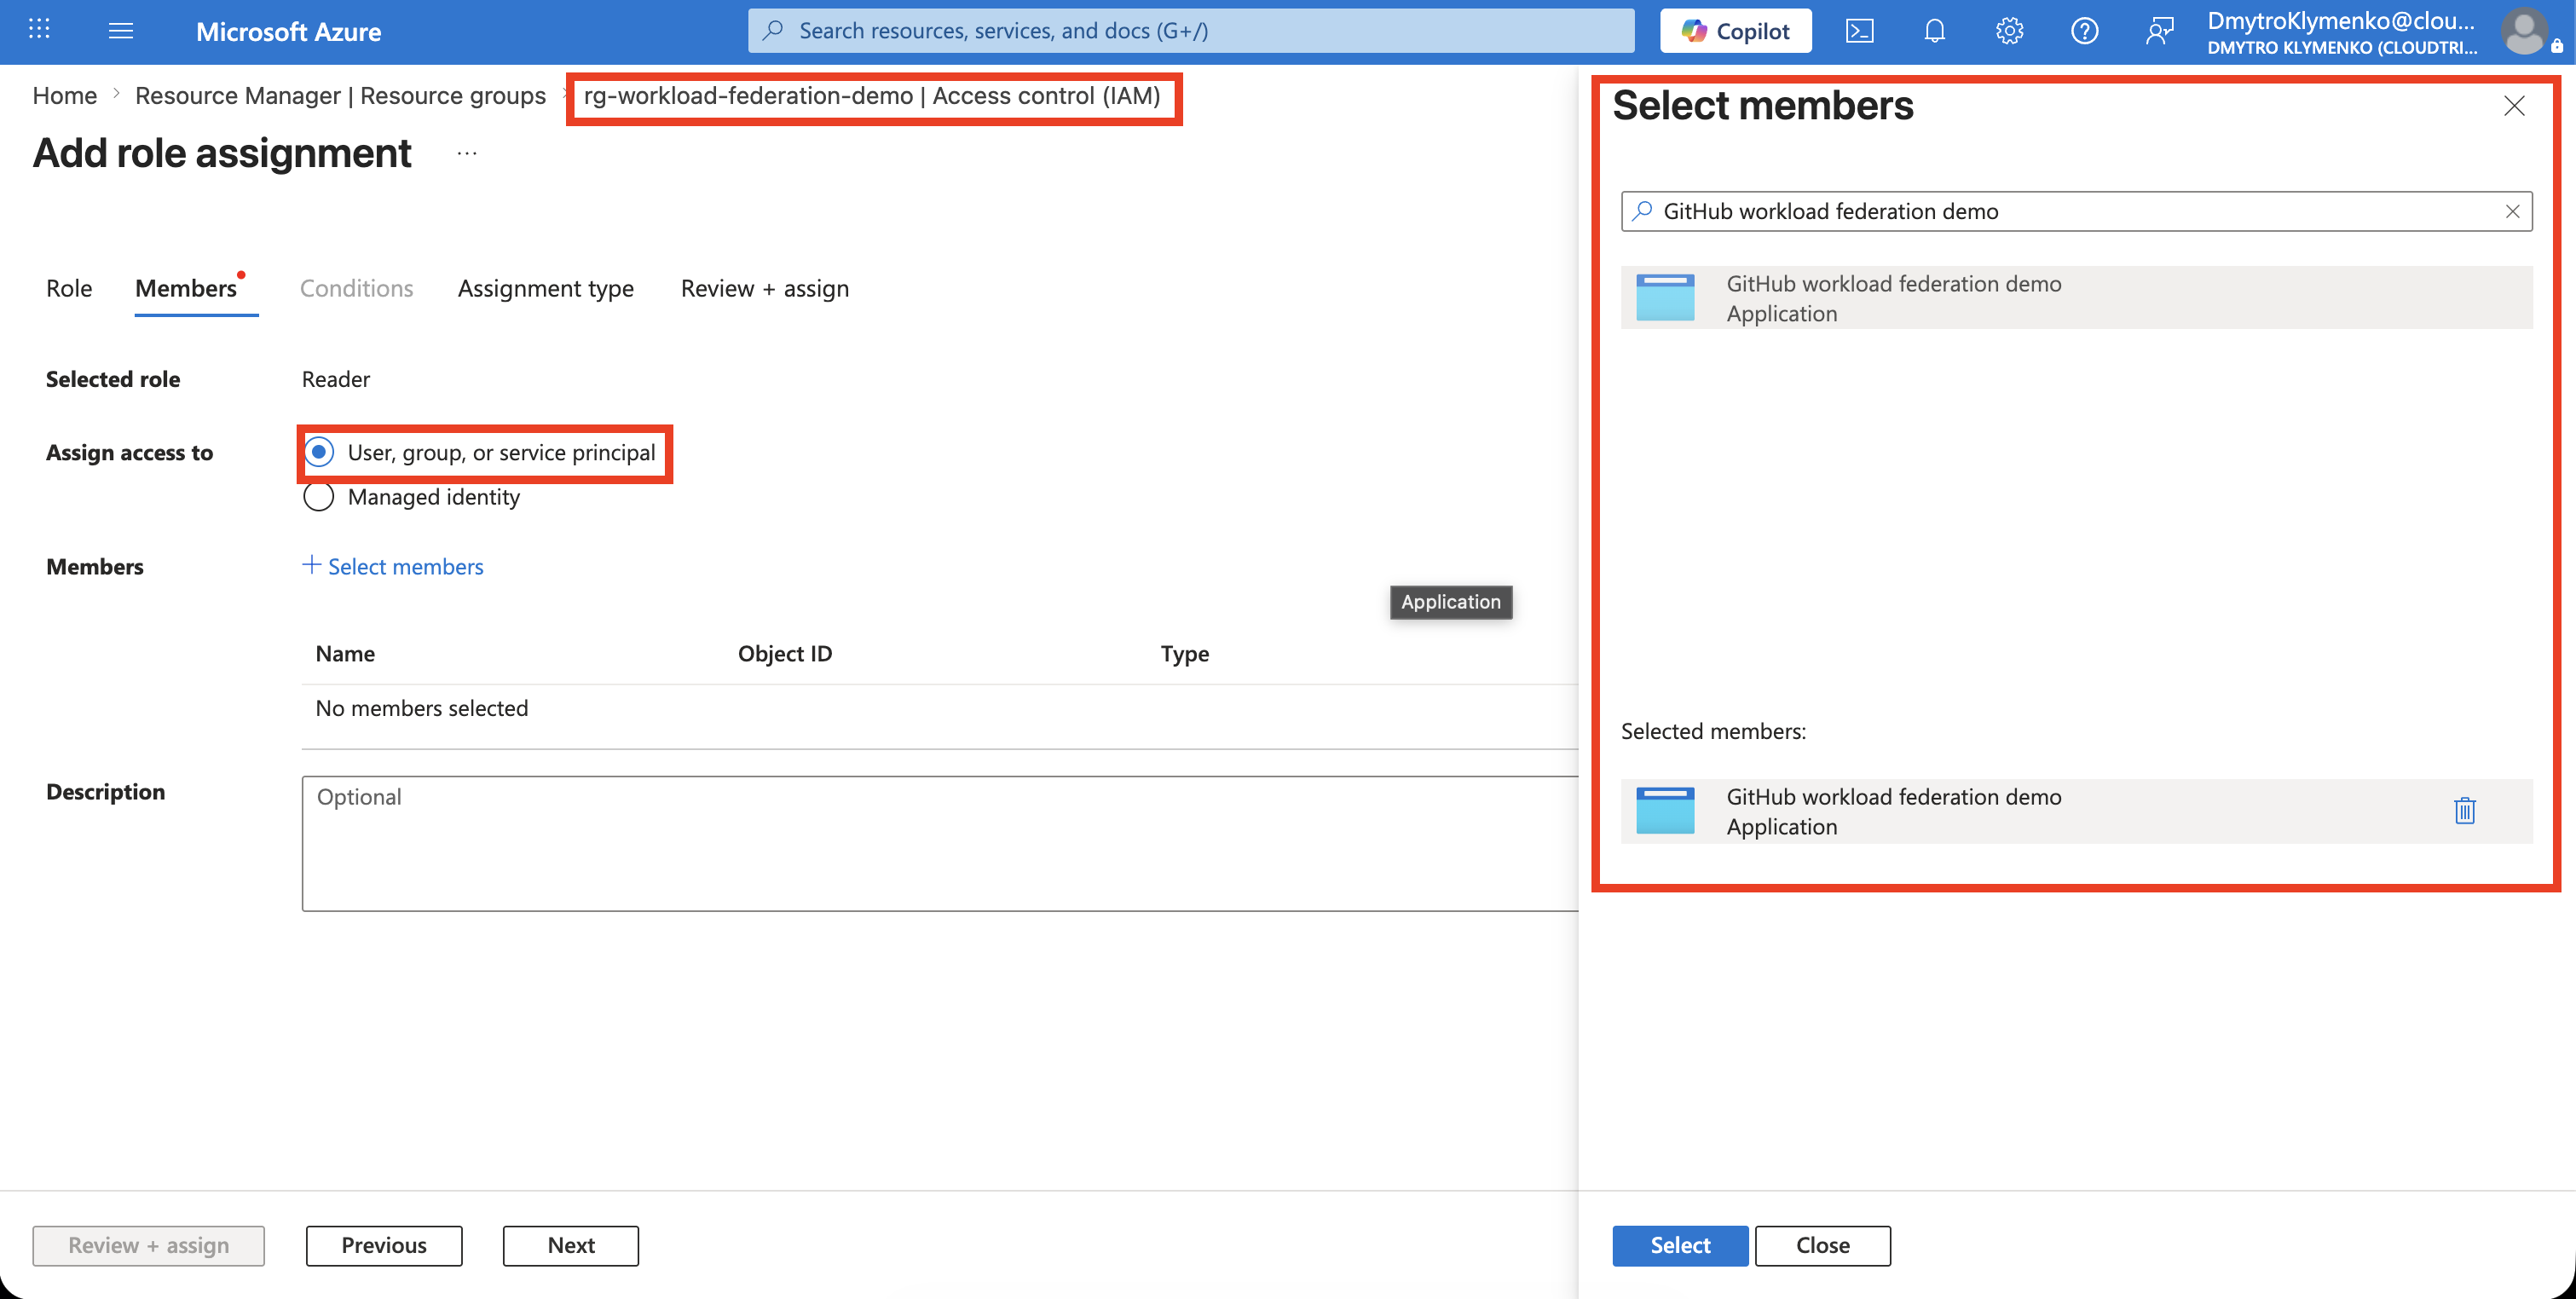The height and width of the screenshot is (1299, 2576).
Task: Click the Description optional text box
Action: (x=940, y=843)
